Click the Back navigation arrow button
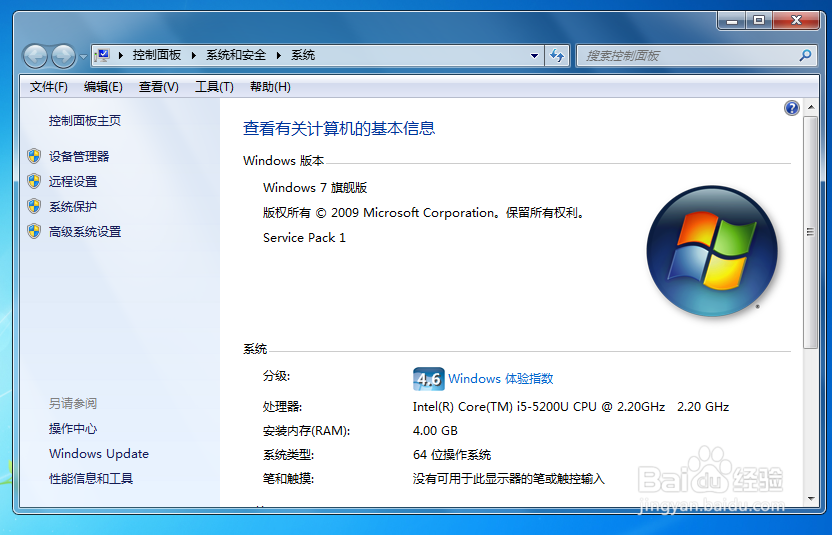Screen dimensions: 832x535 click(x=36, y=56)
